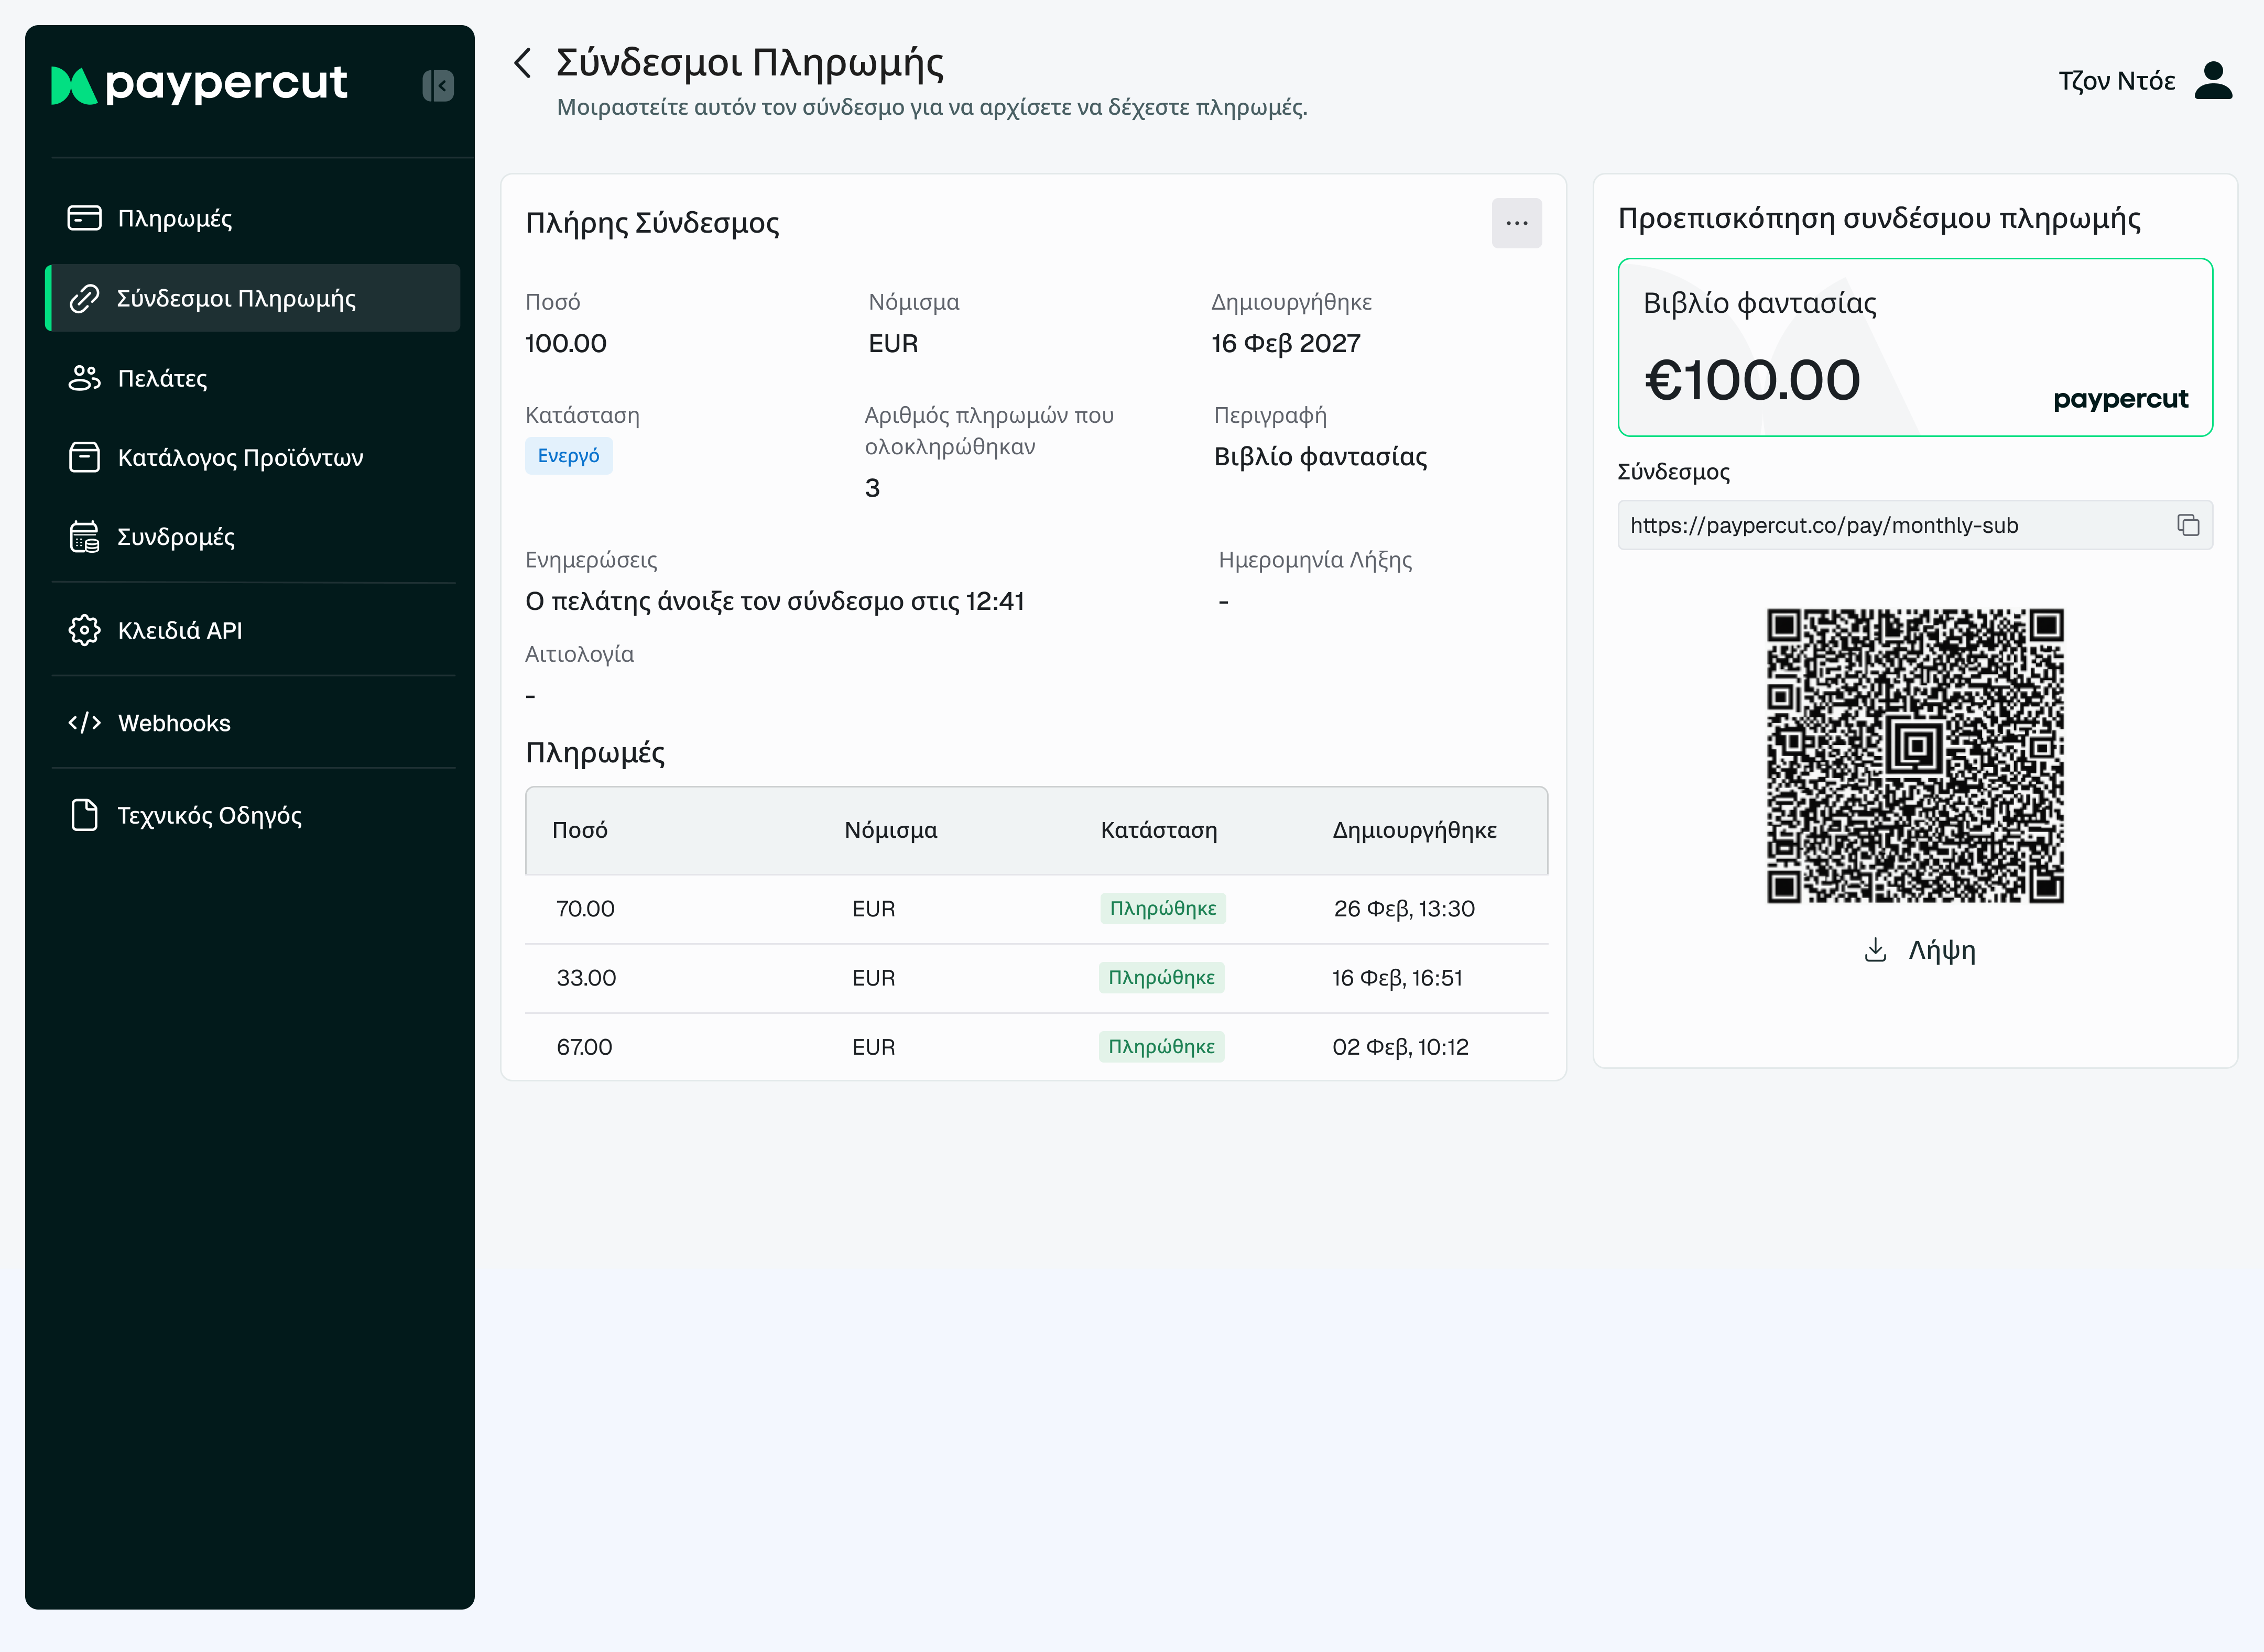The width and height of the screenshot is (2264, 1652).
Task: Click the Πλήρης Σύνδεσμος card heading
Action: 652,223
